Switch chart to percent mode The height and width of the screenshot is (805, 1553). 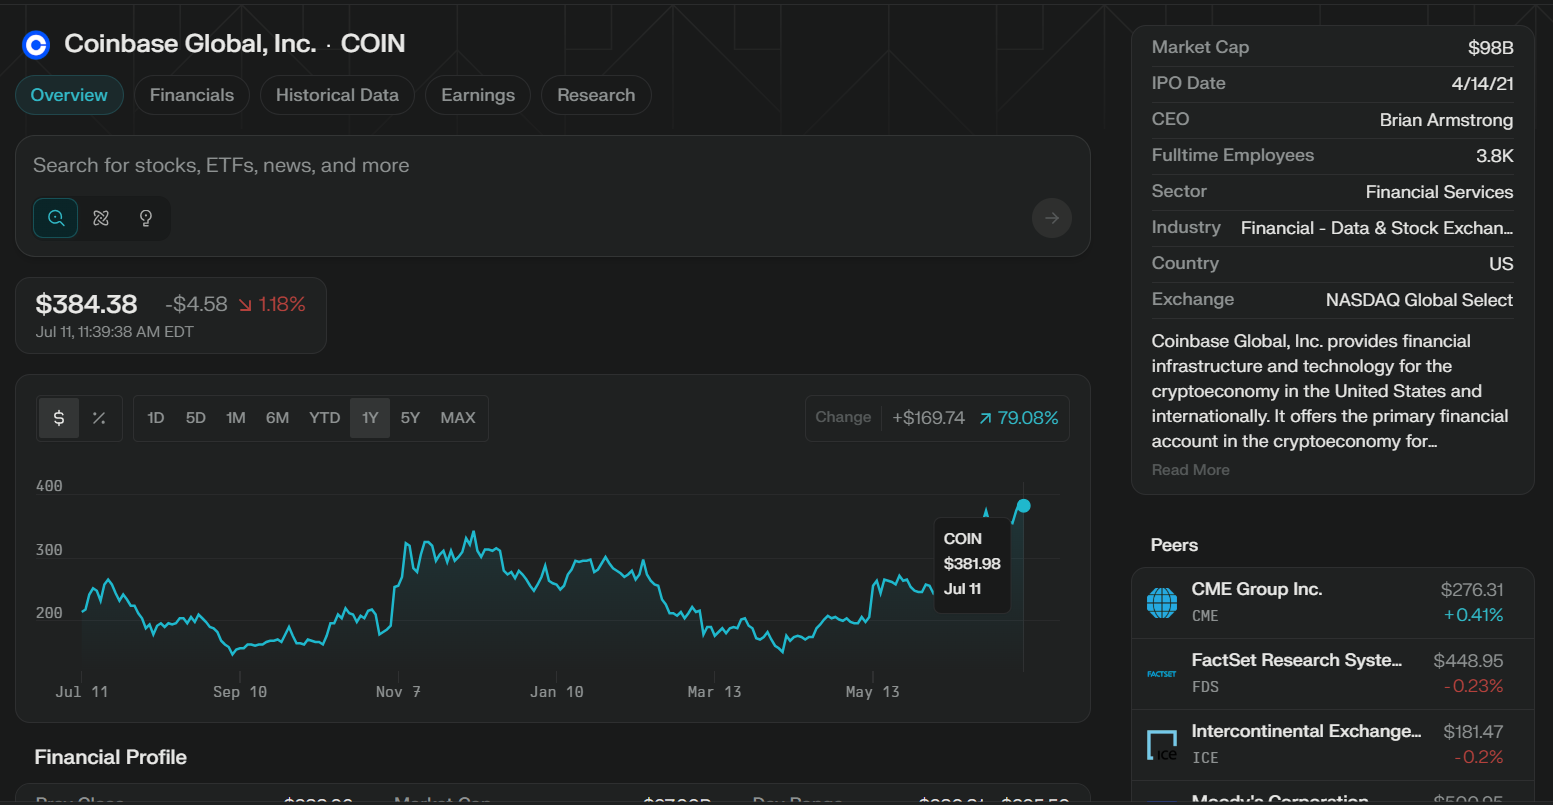tap(99, 418)
